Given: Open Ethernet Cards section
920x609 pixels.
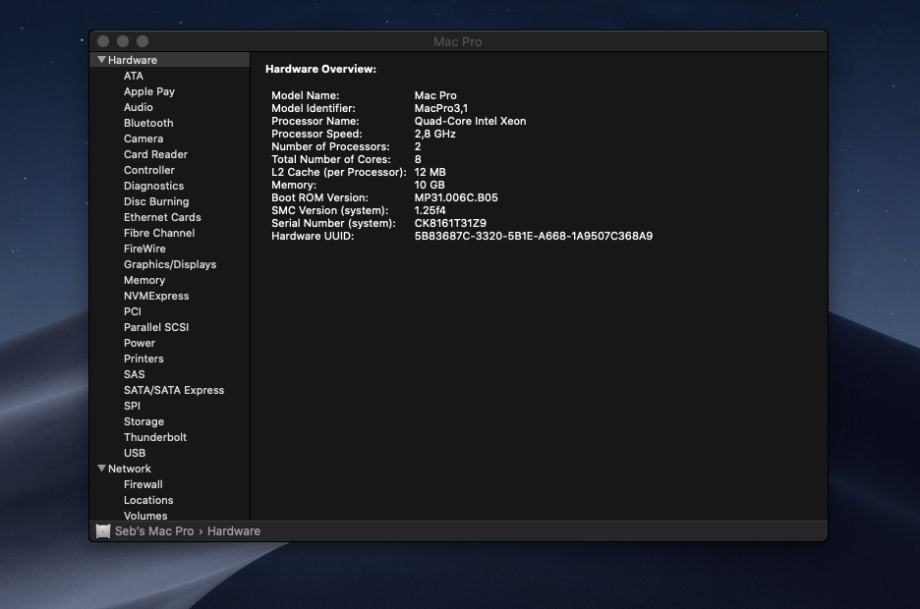Looking at the screenshot, I should coord(162,217).
